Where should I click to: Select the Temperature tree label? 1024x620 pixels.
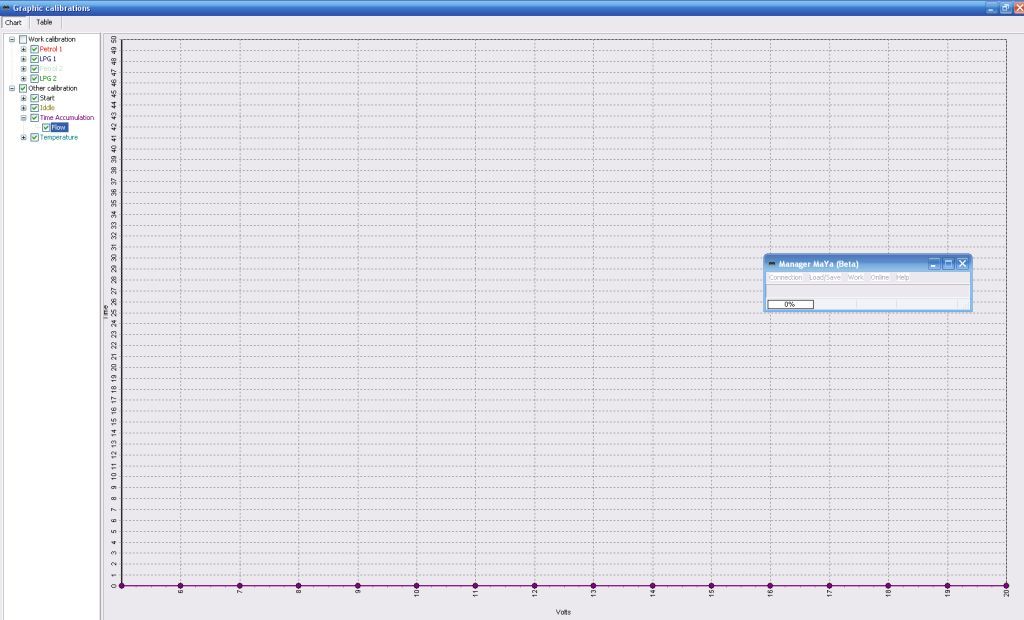(59, 137)
